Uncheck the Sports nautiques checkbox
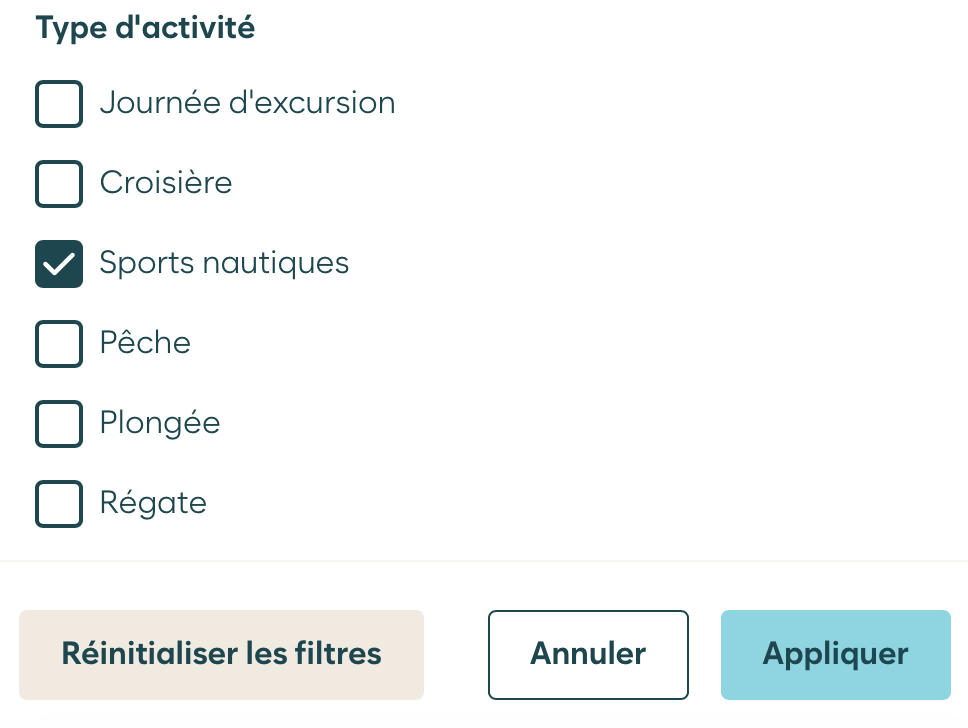Viewport: 968px width, 728px height. pos(59,263)
